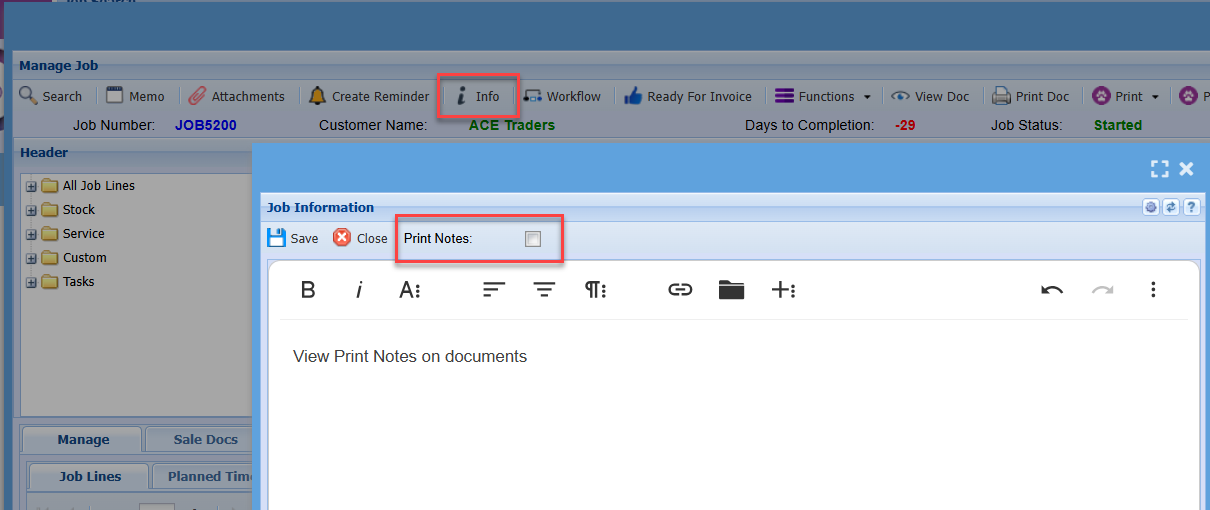
Task: Open the text style options menu
Action: [410, 290]
